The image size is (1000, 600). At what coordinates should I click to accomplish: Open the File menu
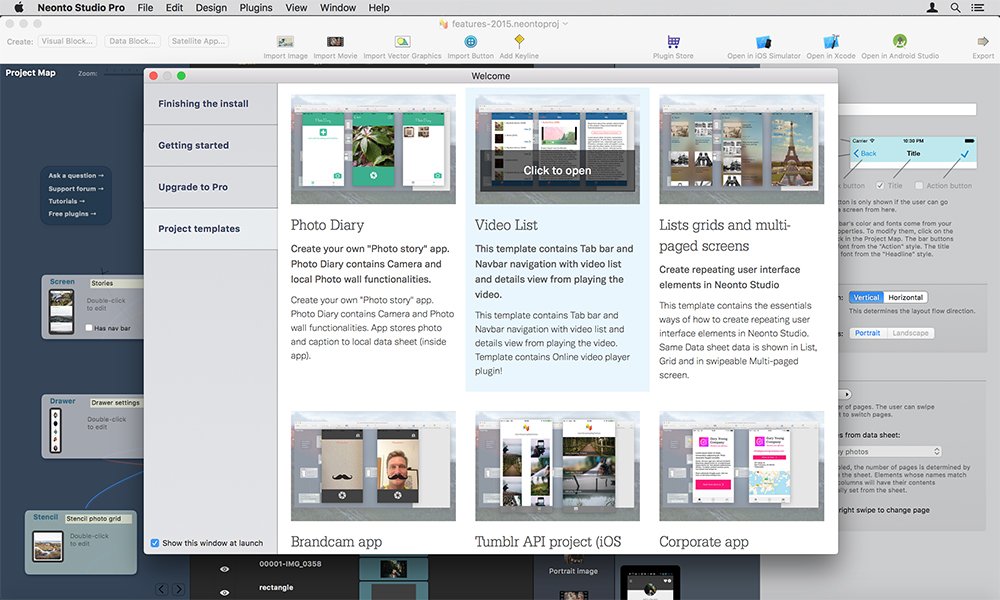[145, 8]
